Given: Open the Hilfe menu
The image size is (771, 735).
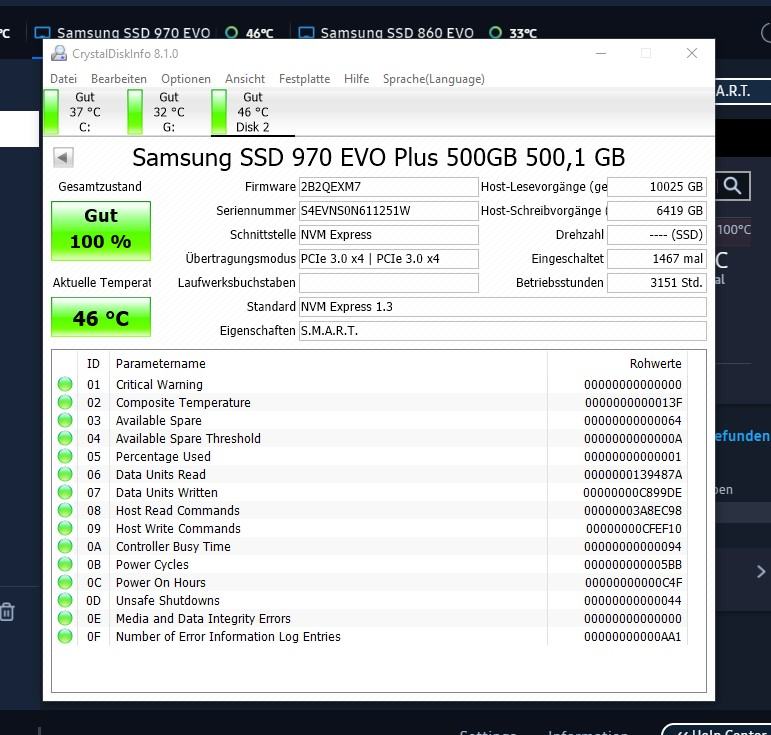Looking at the screenshot, I should 356,79.
